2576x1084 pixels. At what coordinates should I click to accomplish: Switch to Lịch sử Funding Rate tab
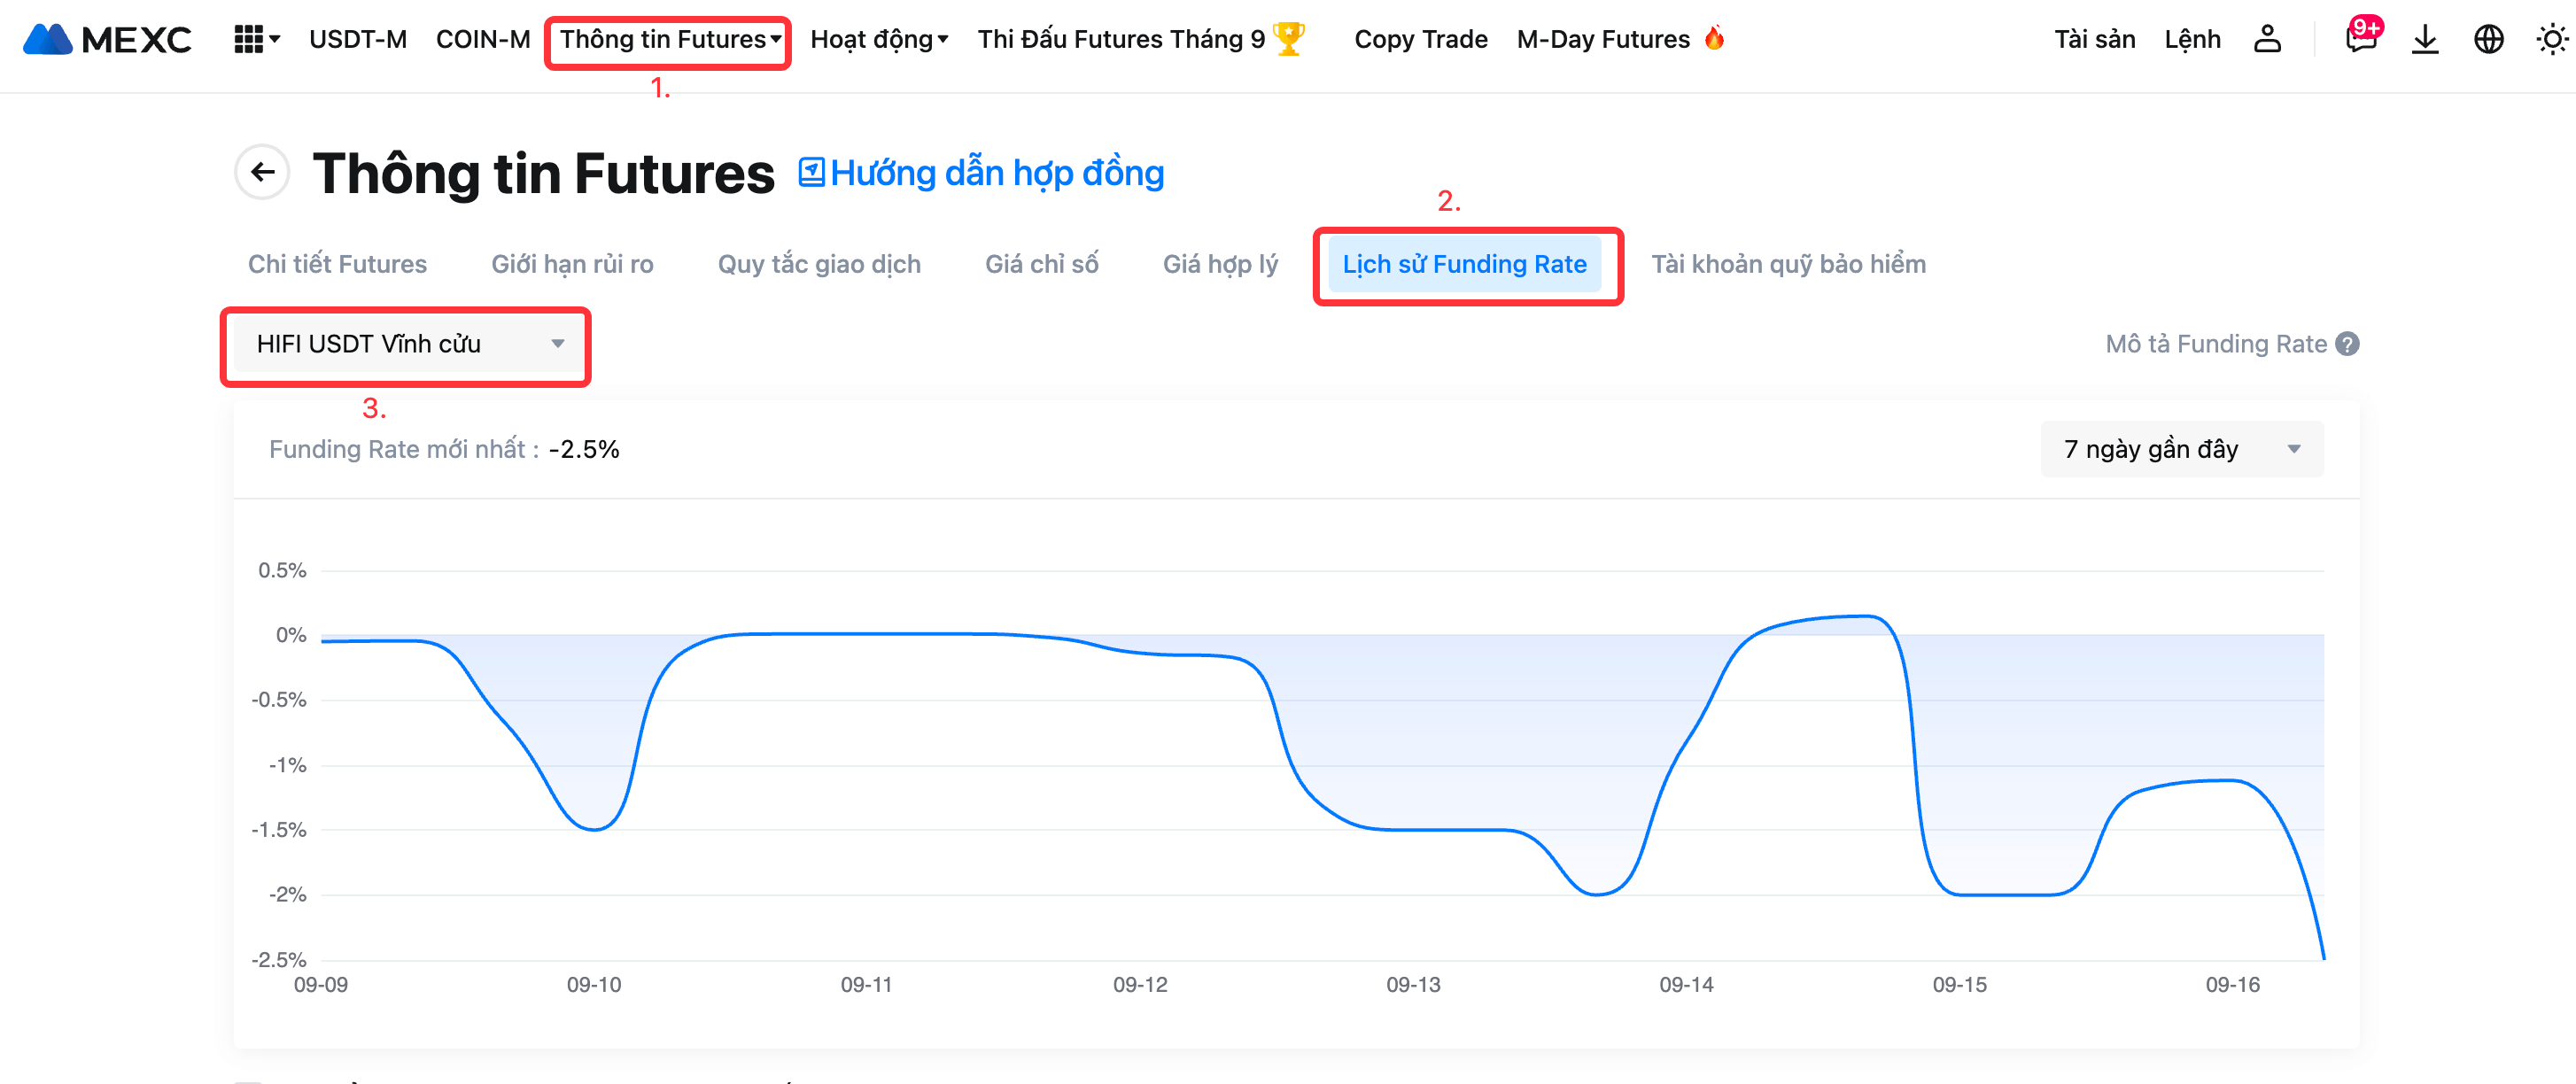(x=1464, y=264)
